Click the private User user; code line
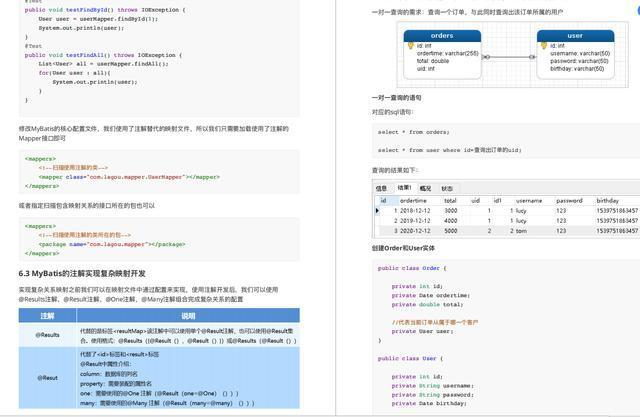 pos(422,331)
